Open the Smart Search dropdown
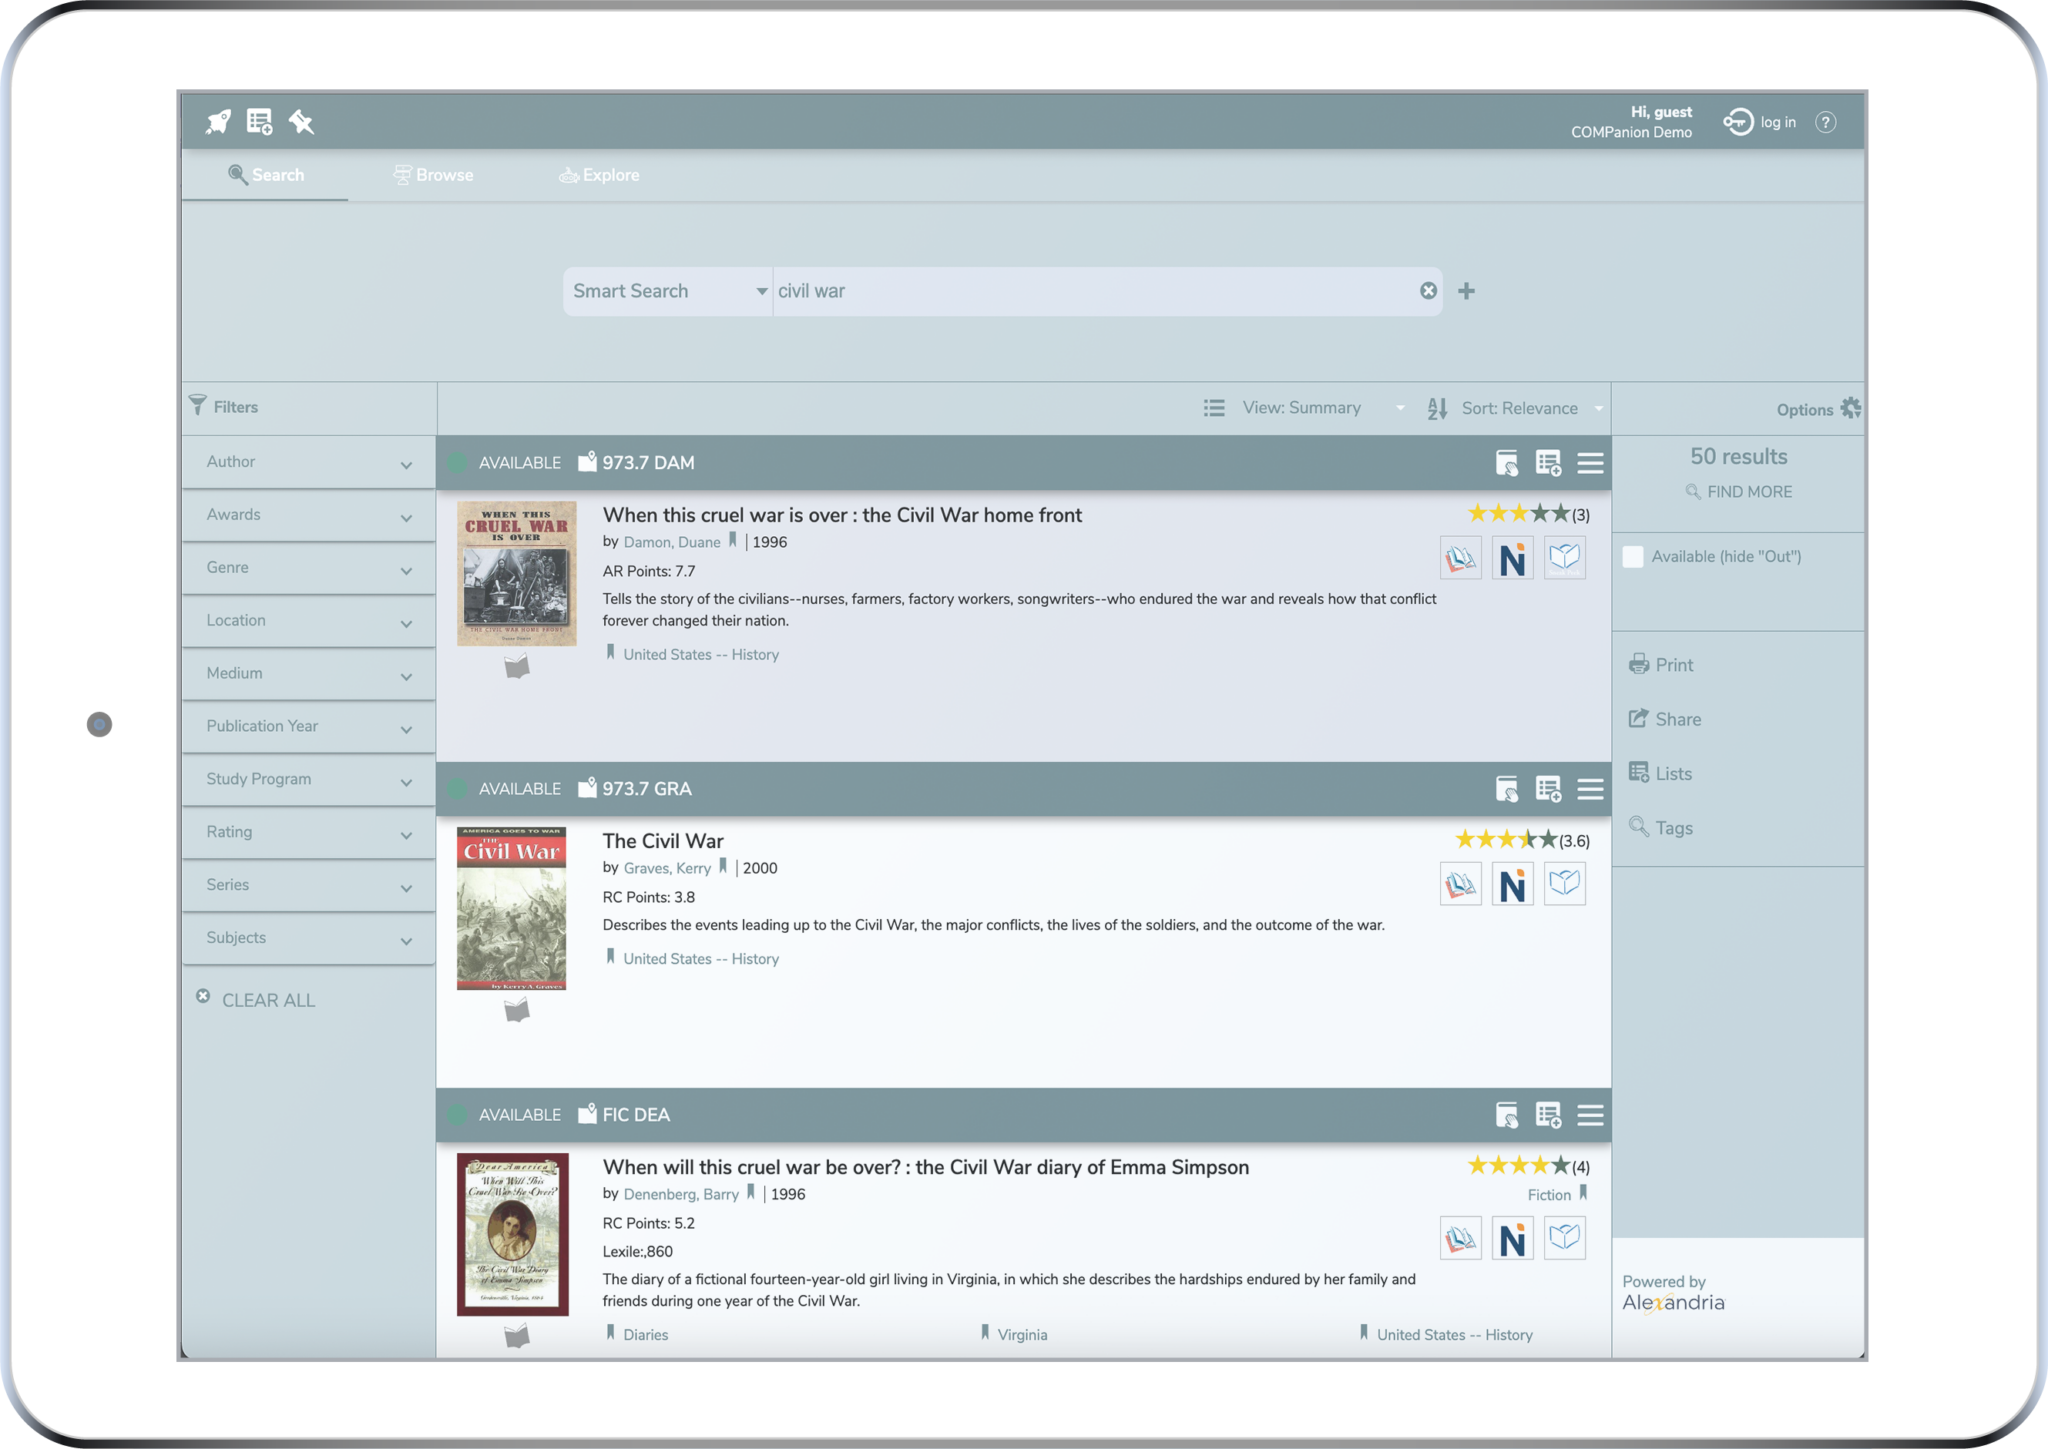The height and width of the screenshot is (1449, 2048). click(x=666, y=290)
